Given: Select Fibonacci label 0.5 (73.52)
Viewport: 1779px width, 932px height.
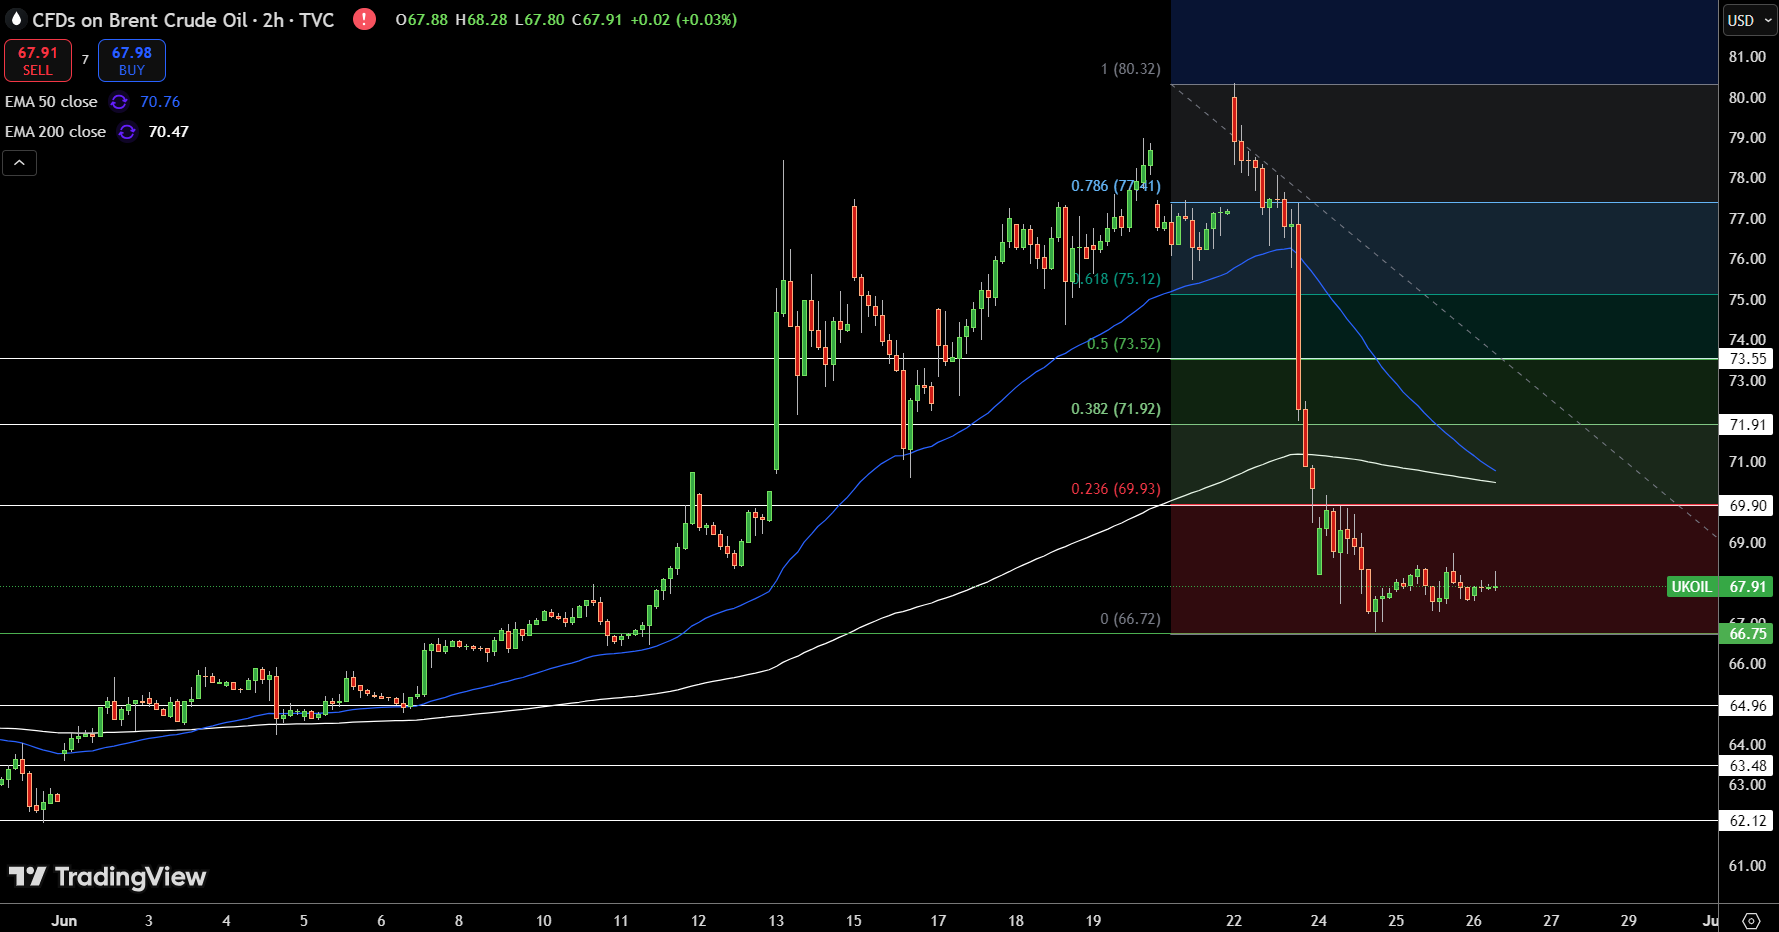Looking at the screenshot, I should (1124, 344).
